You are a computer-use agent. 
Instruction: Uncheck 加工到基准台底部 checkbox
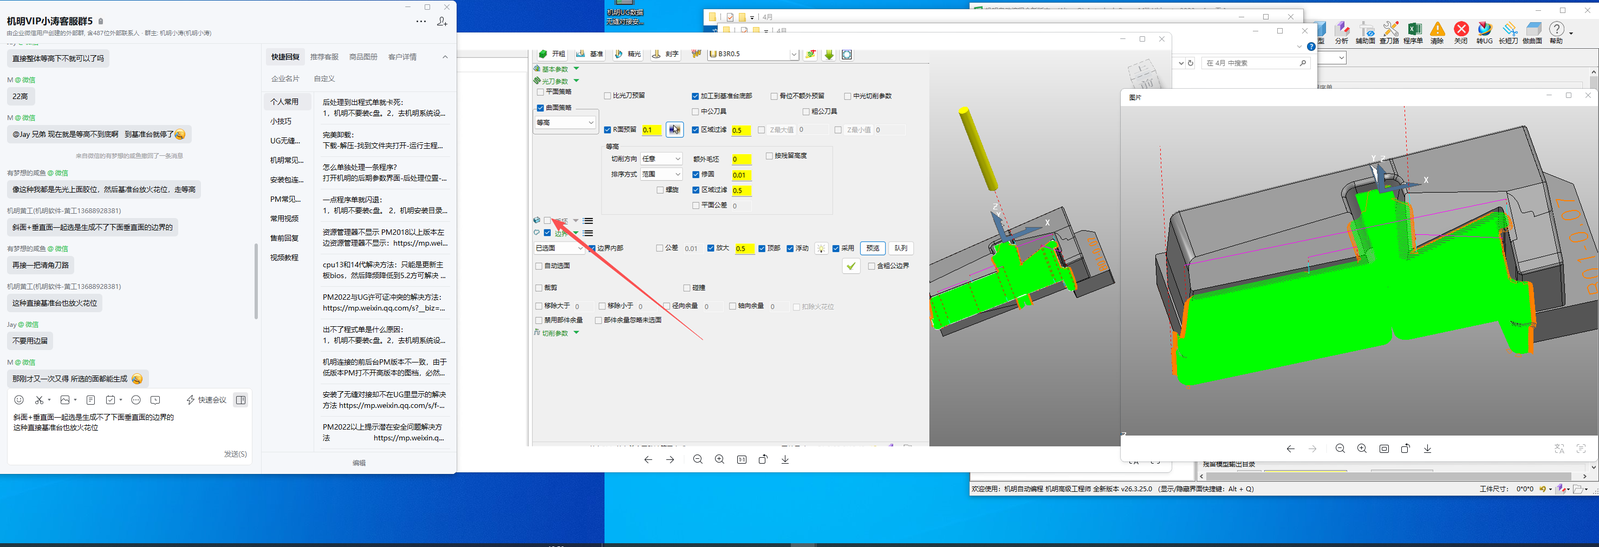(695, 97)
